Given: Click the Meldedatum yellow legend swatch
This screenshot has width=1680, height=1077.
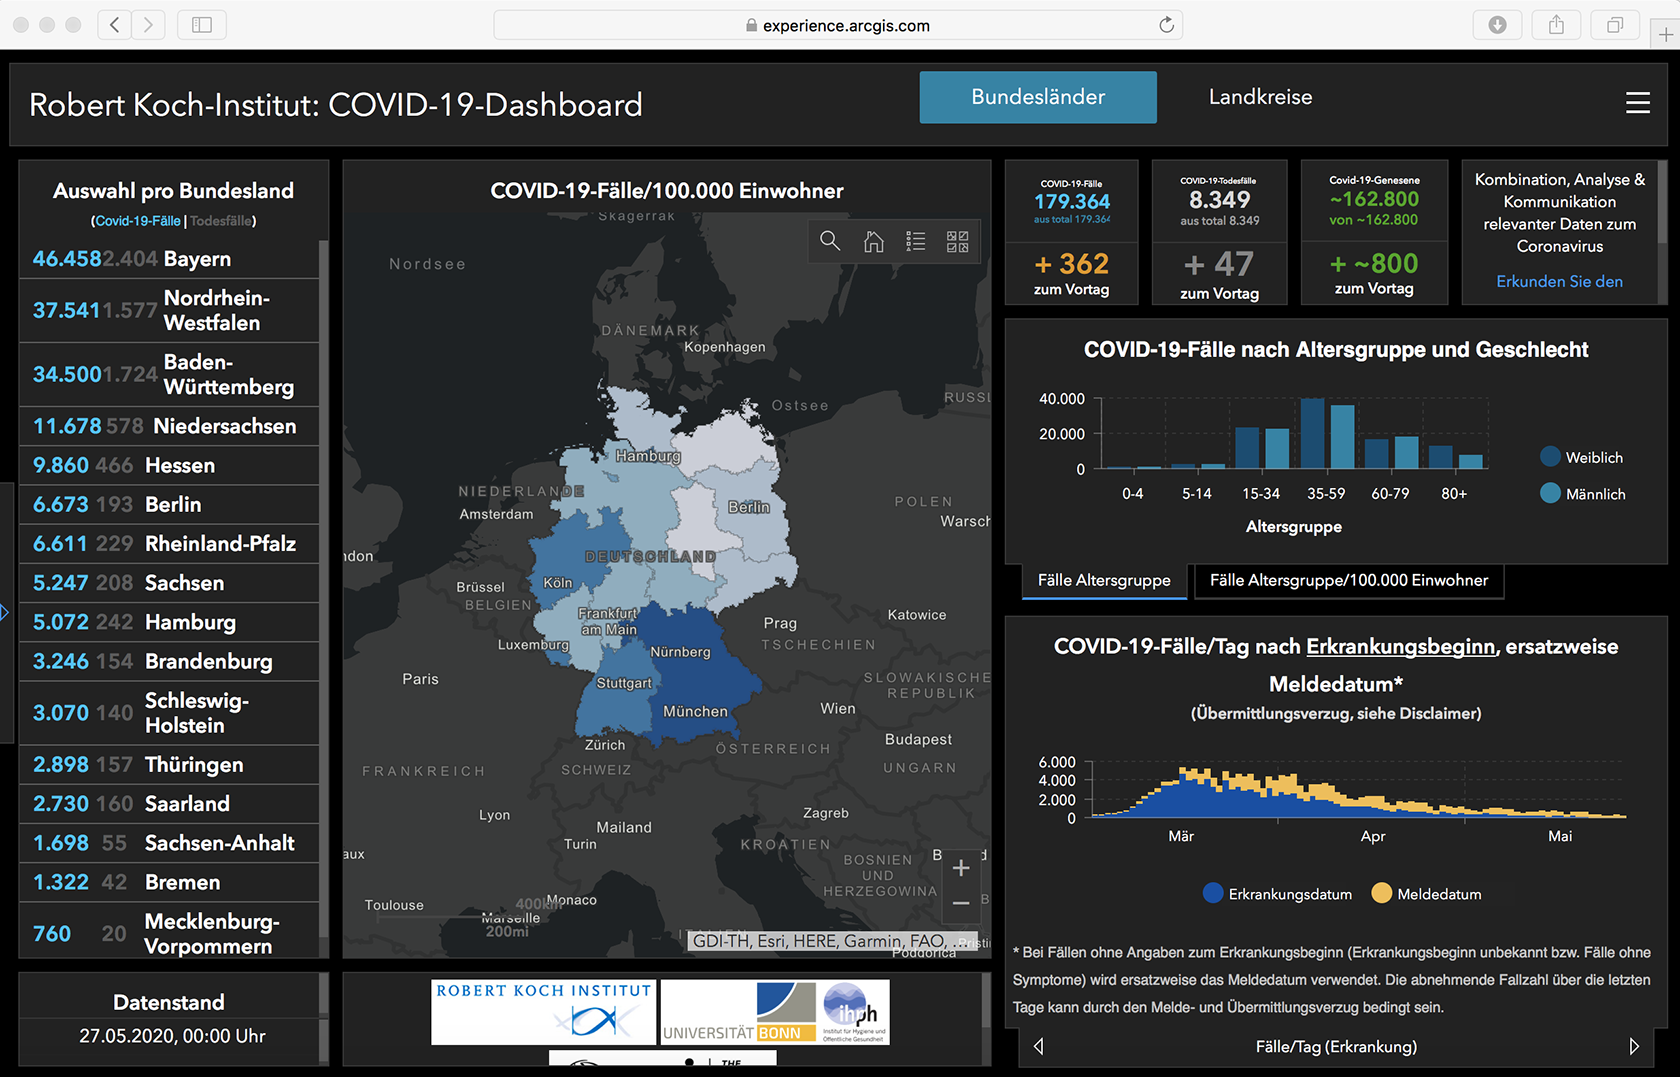Looking at the screenshot, I should click(1381, 894).
